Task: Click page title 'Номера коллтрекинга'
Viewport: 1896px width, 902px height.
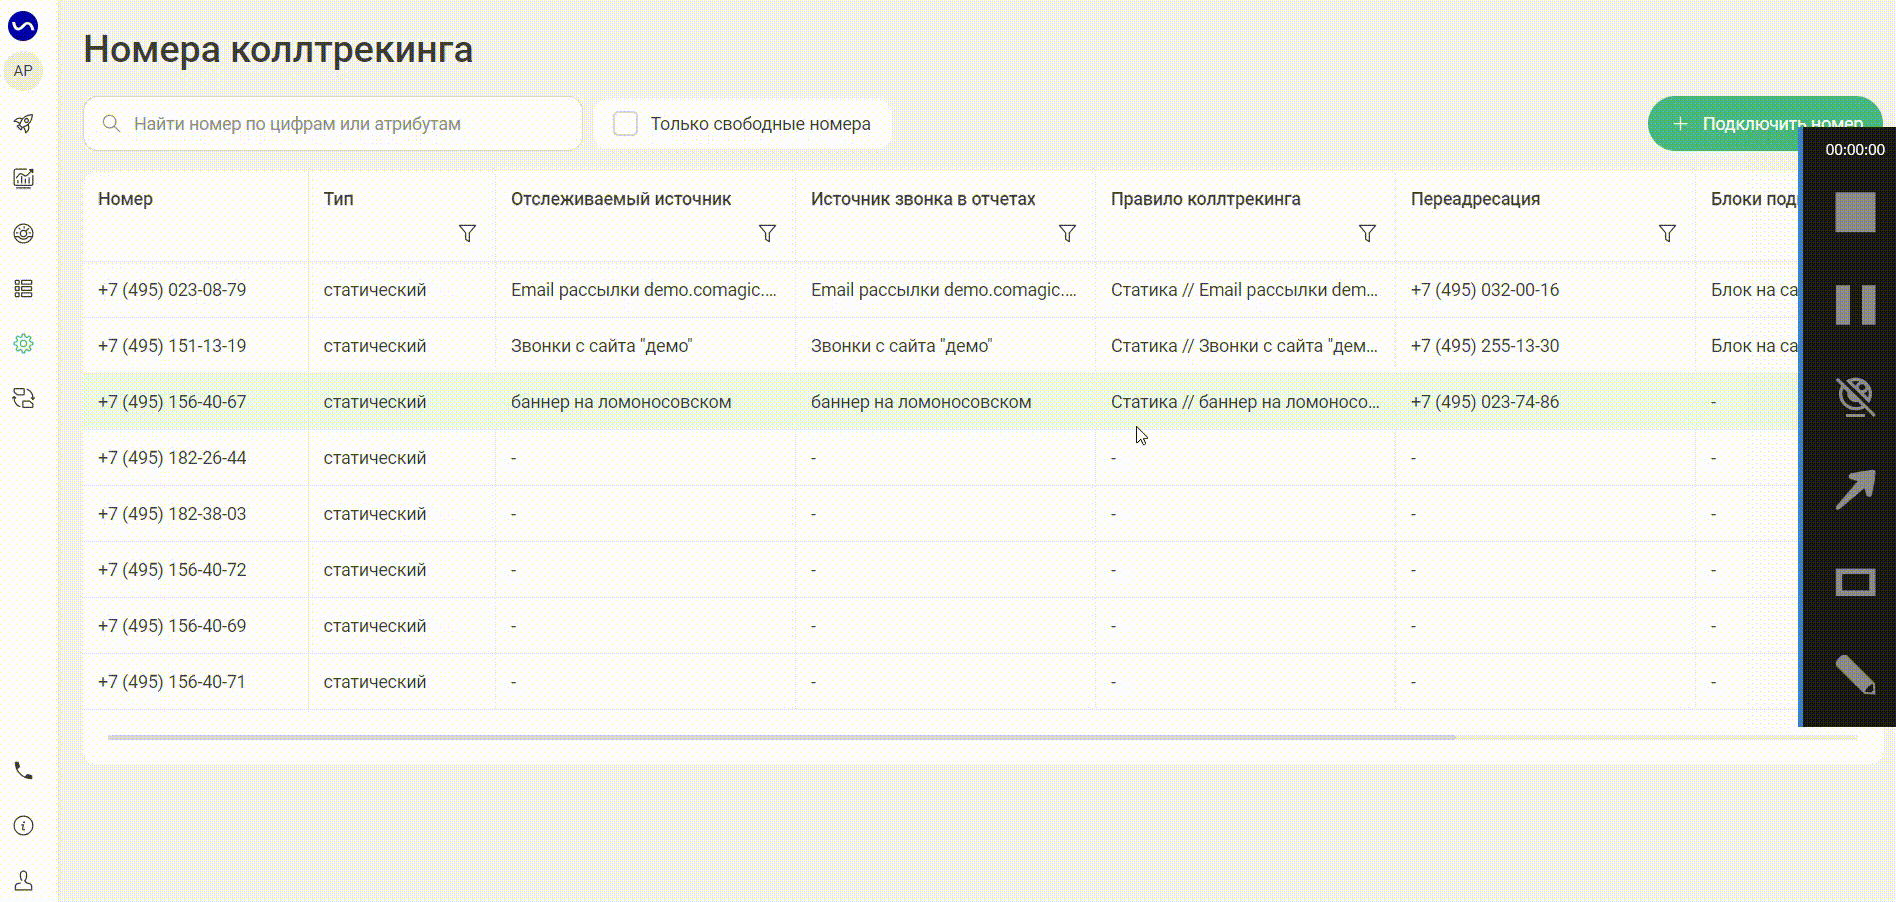Action: [278, 49]
